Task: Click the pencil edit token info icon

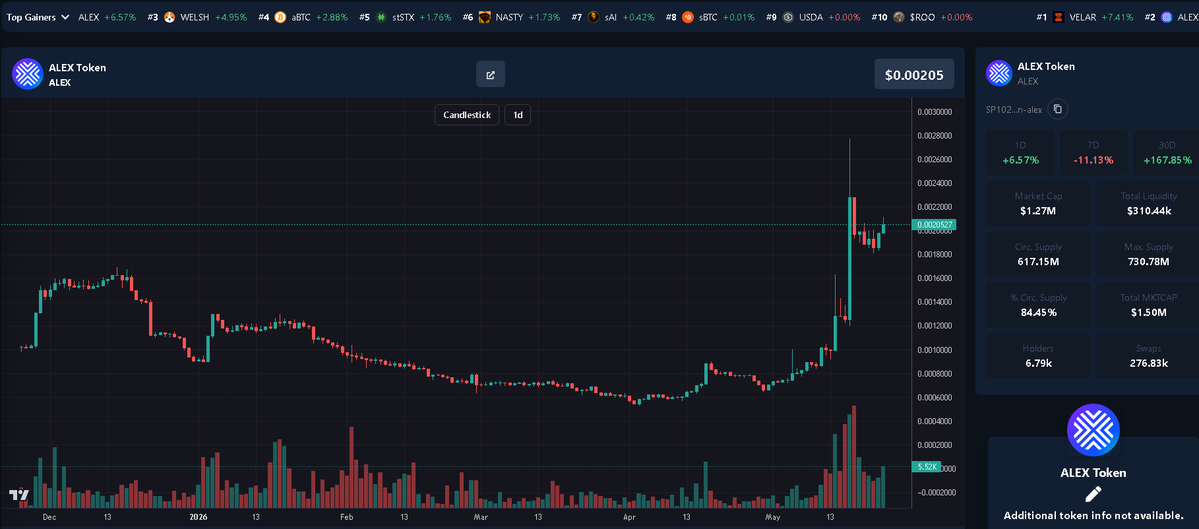Action: coord(1093,494)
